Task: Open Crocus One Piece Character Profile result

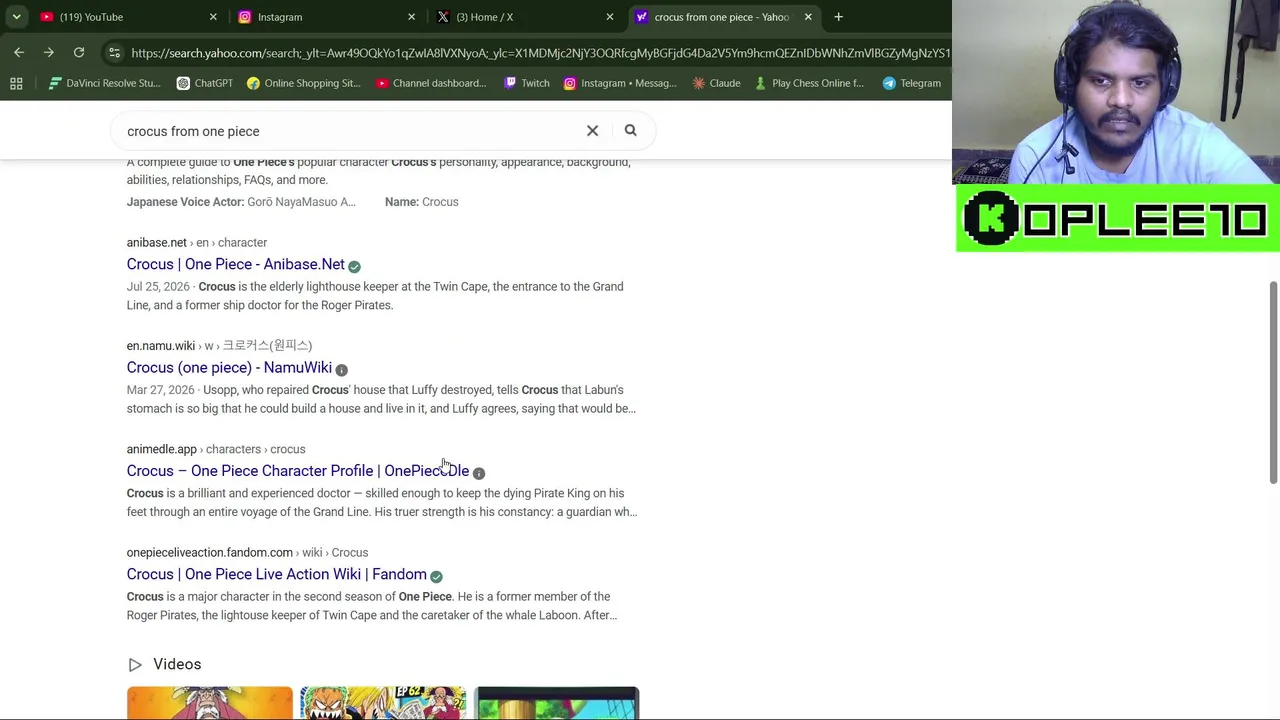Action: pos(298,471)
